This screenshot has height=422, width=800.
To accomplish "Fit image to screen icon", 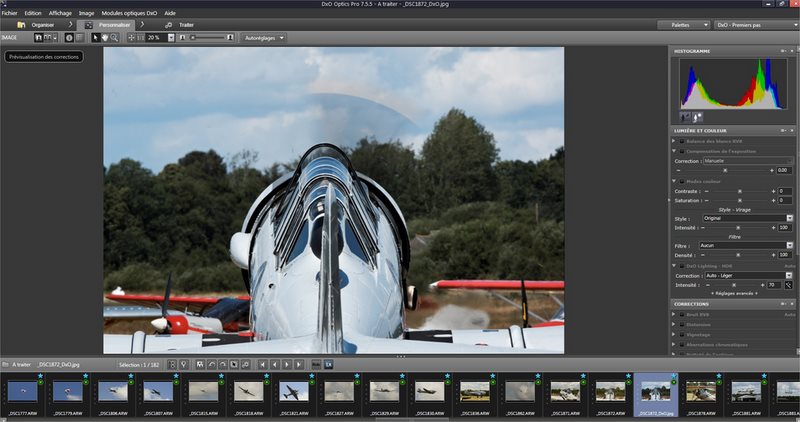I will pos(131,38).
